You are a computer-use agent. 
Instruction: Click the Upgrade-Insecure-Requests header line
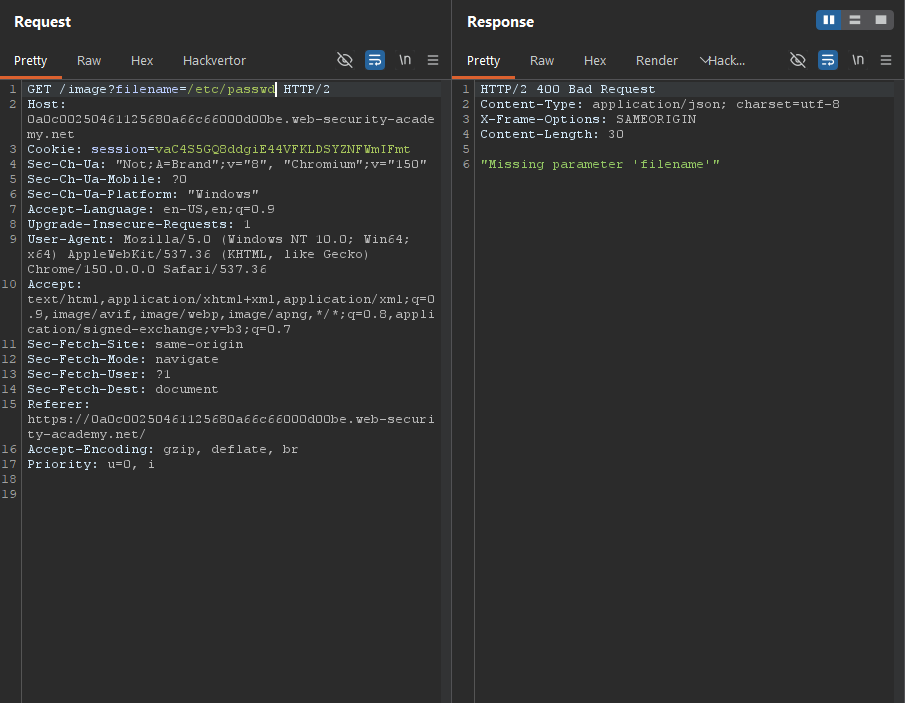tap(139, 225)
